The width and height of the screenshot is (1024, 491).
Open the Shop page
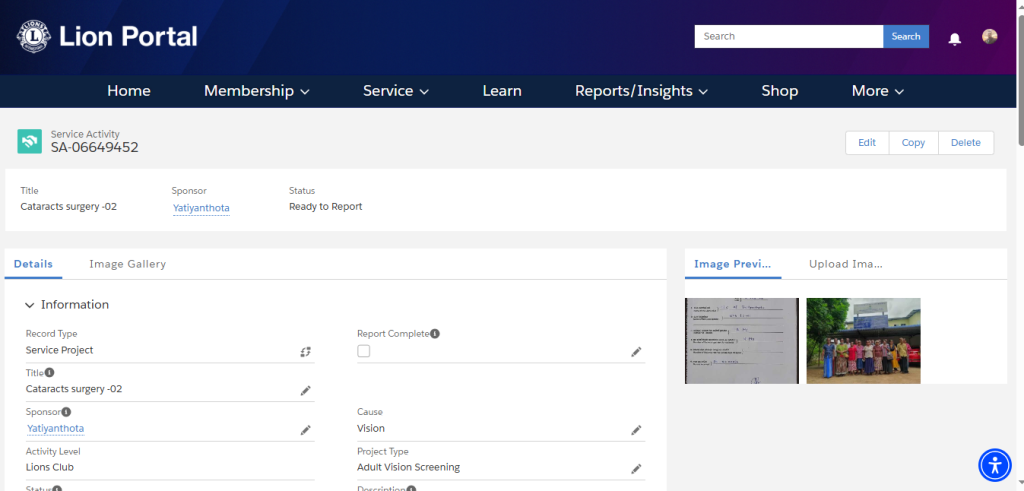pyautogui.click(x=780, y=91)
